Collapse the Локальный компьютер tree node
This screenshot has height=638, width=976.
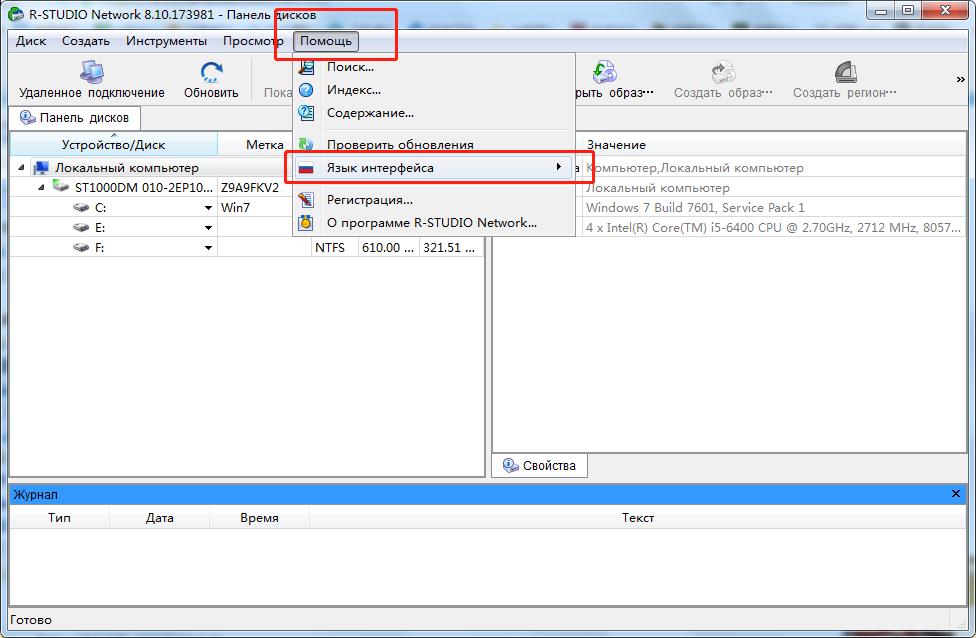coord(22,168)
